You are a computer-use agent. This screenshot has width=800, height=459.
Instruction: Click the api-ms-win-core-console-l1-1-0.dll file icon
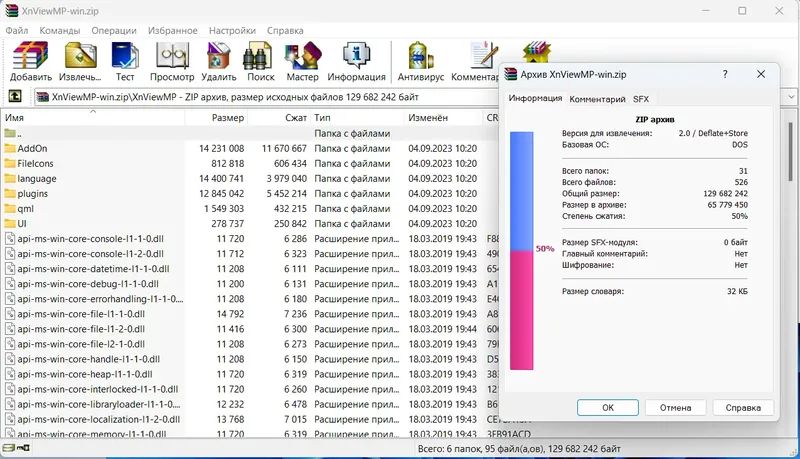[x=10, y=239]
